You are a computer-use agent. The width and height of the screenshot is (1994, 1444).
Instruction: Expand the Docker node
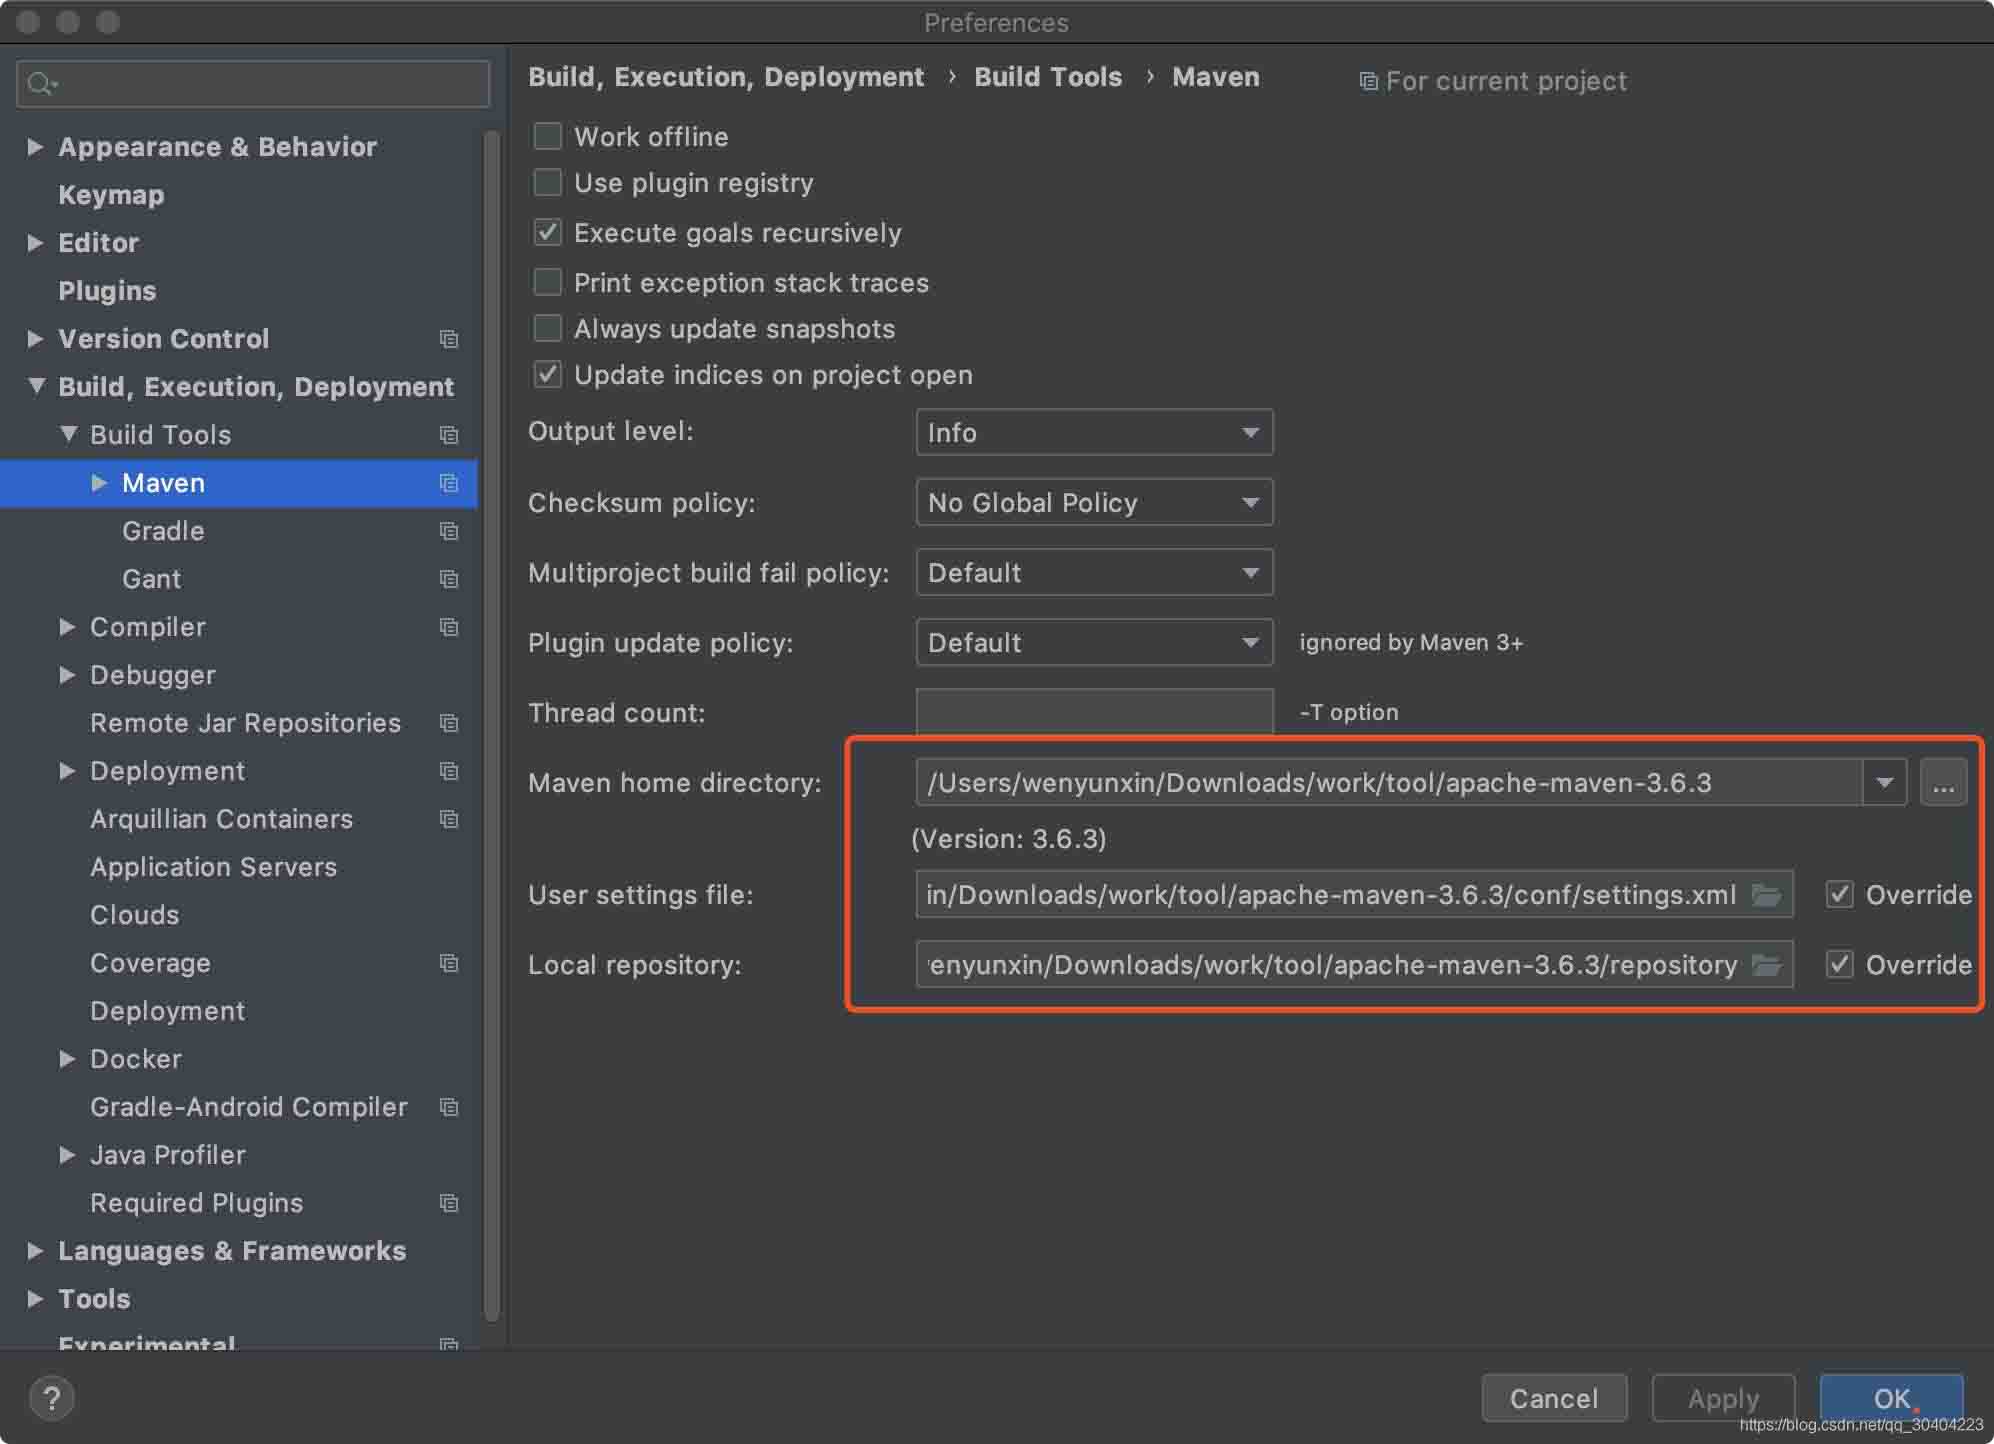pos(67,1059)
